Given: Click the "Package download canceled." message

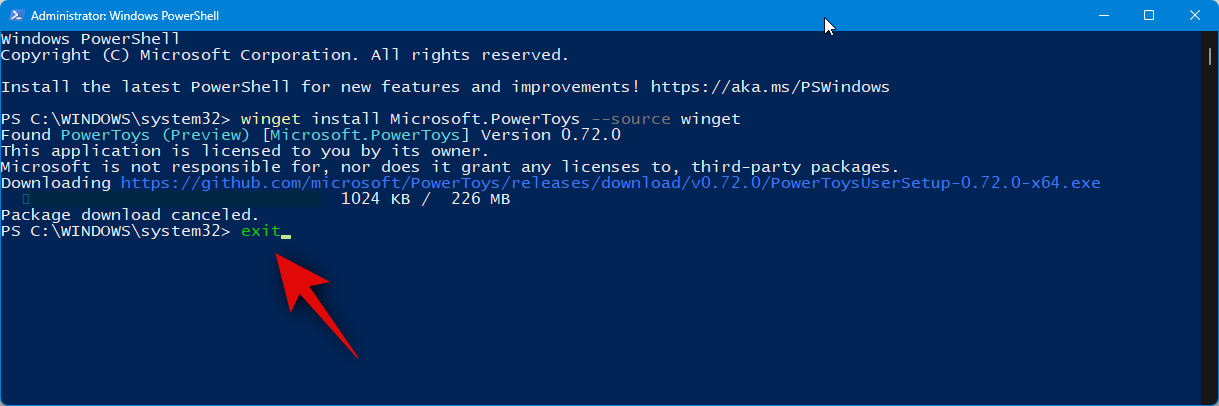Looking at the screenshot, I should click(x=130, y=215).
